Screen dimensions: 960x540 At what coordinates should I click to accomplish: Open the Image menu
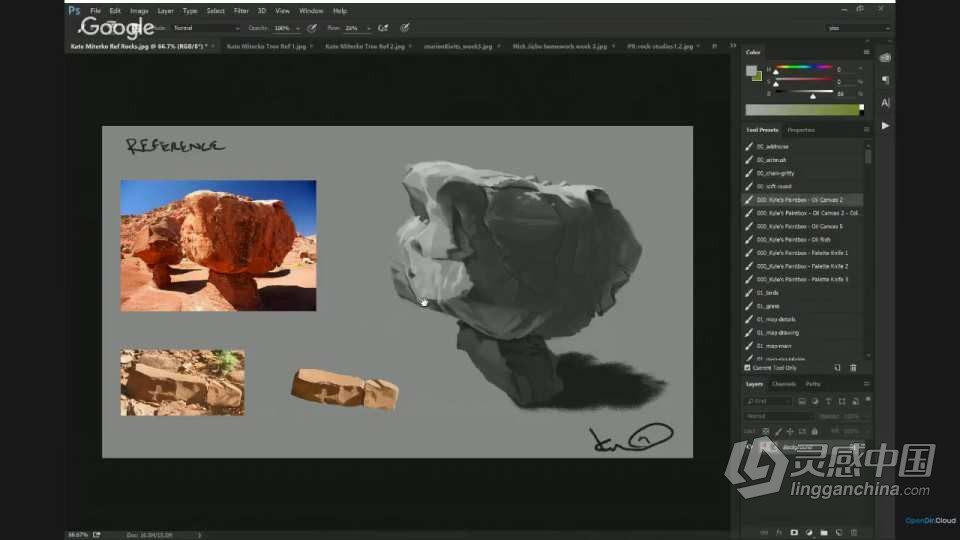pos(139,11)
